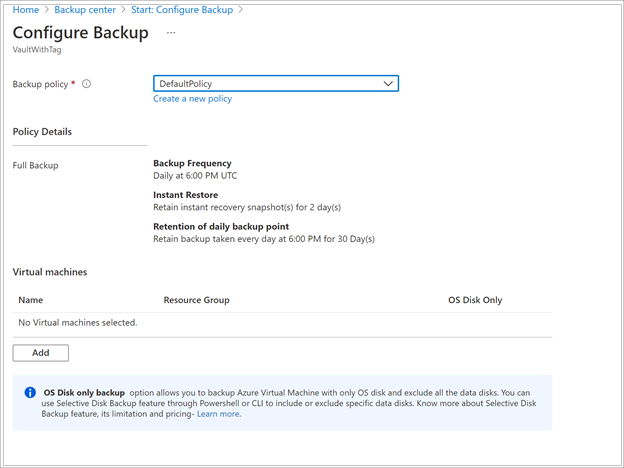Select the OS Disk Only column header
The image size is (624, 468).
coord(475,300)
